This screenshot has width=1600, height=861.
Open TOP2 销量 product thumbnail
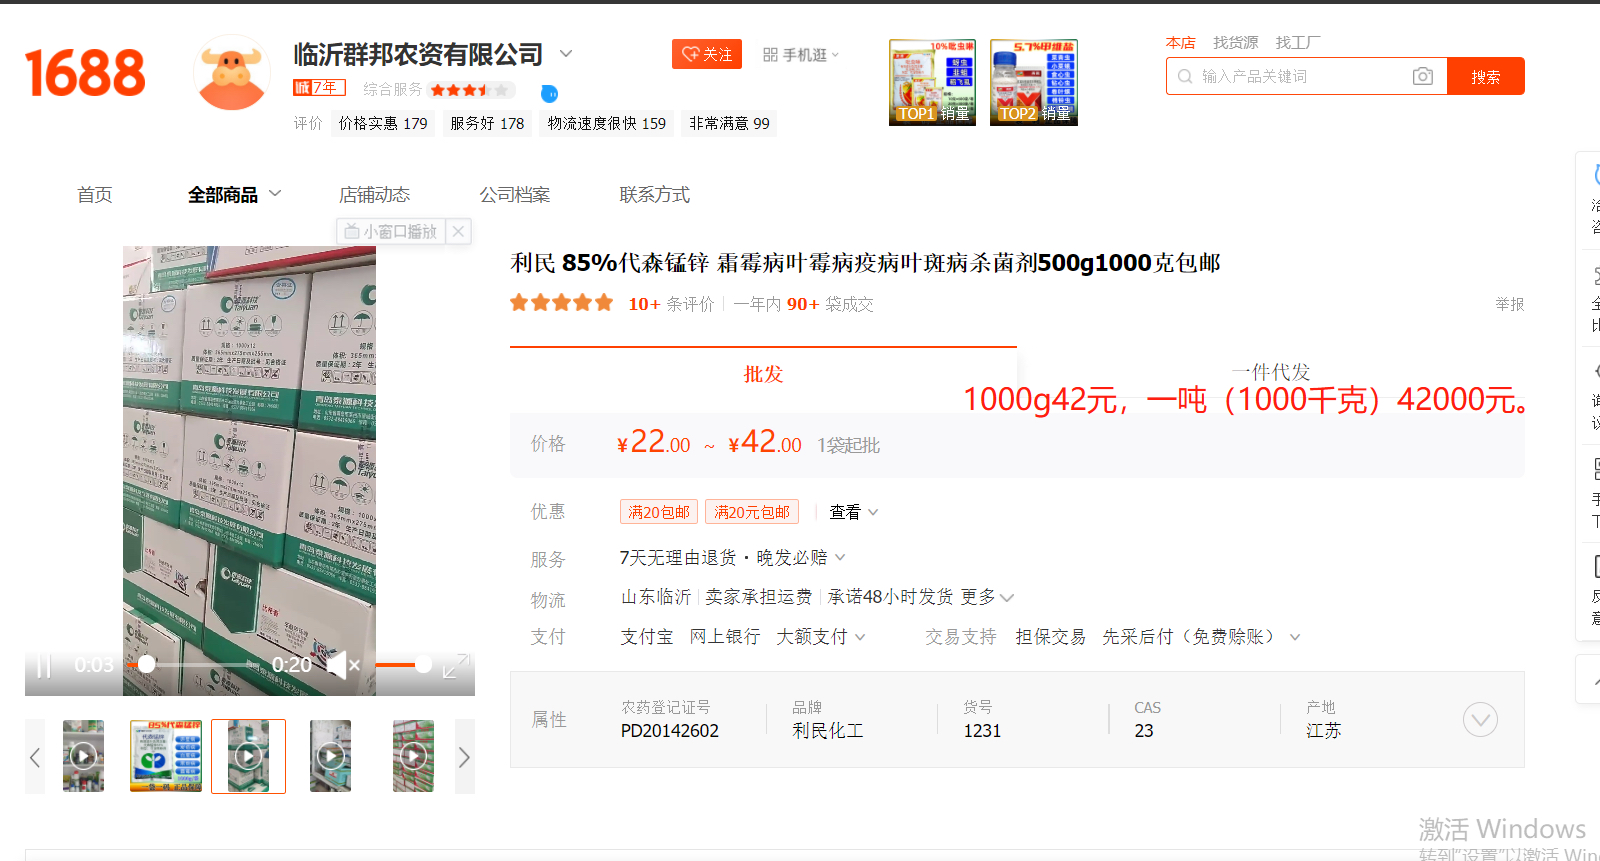1033,82
